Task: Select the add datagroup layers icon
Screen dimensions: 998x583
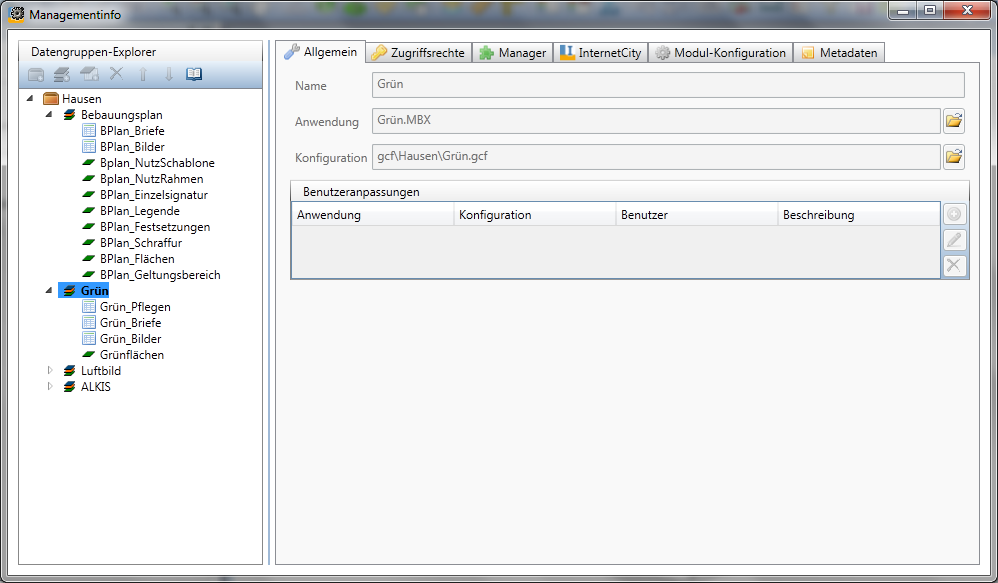Action: tap(63, 74)
